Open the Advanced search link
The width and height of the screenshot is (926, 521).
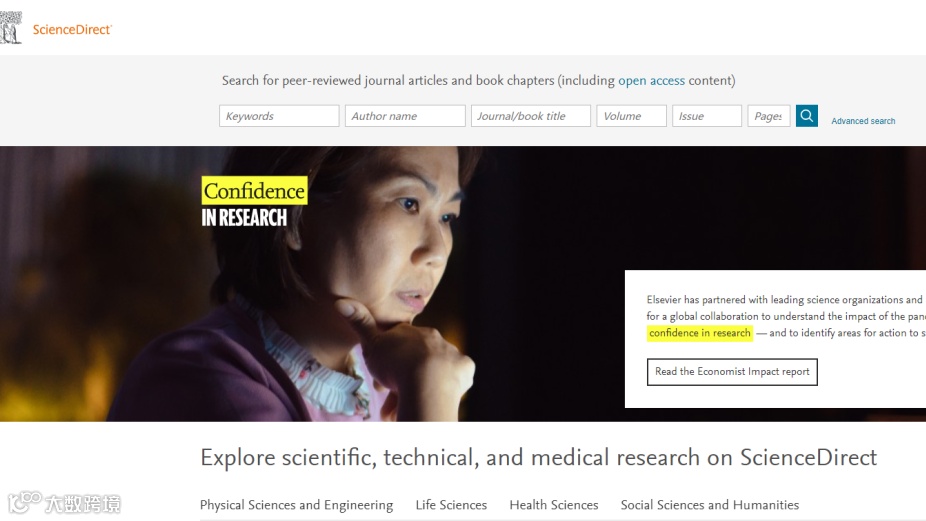pyautogui.click(x=863, y=121)
